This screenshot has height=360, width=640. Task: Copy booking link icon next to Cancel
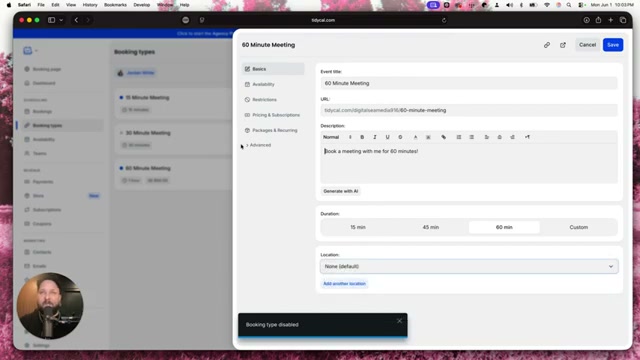tap(547, 45)
